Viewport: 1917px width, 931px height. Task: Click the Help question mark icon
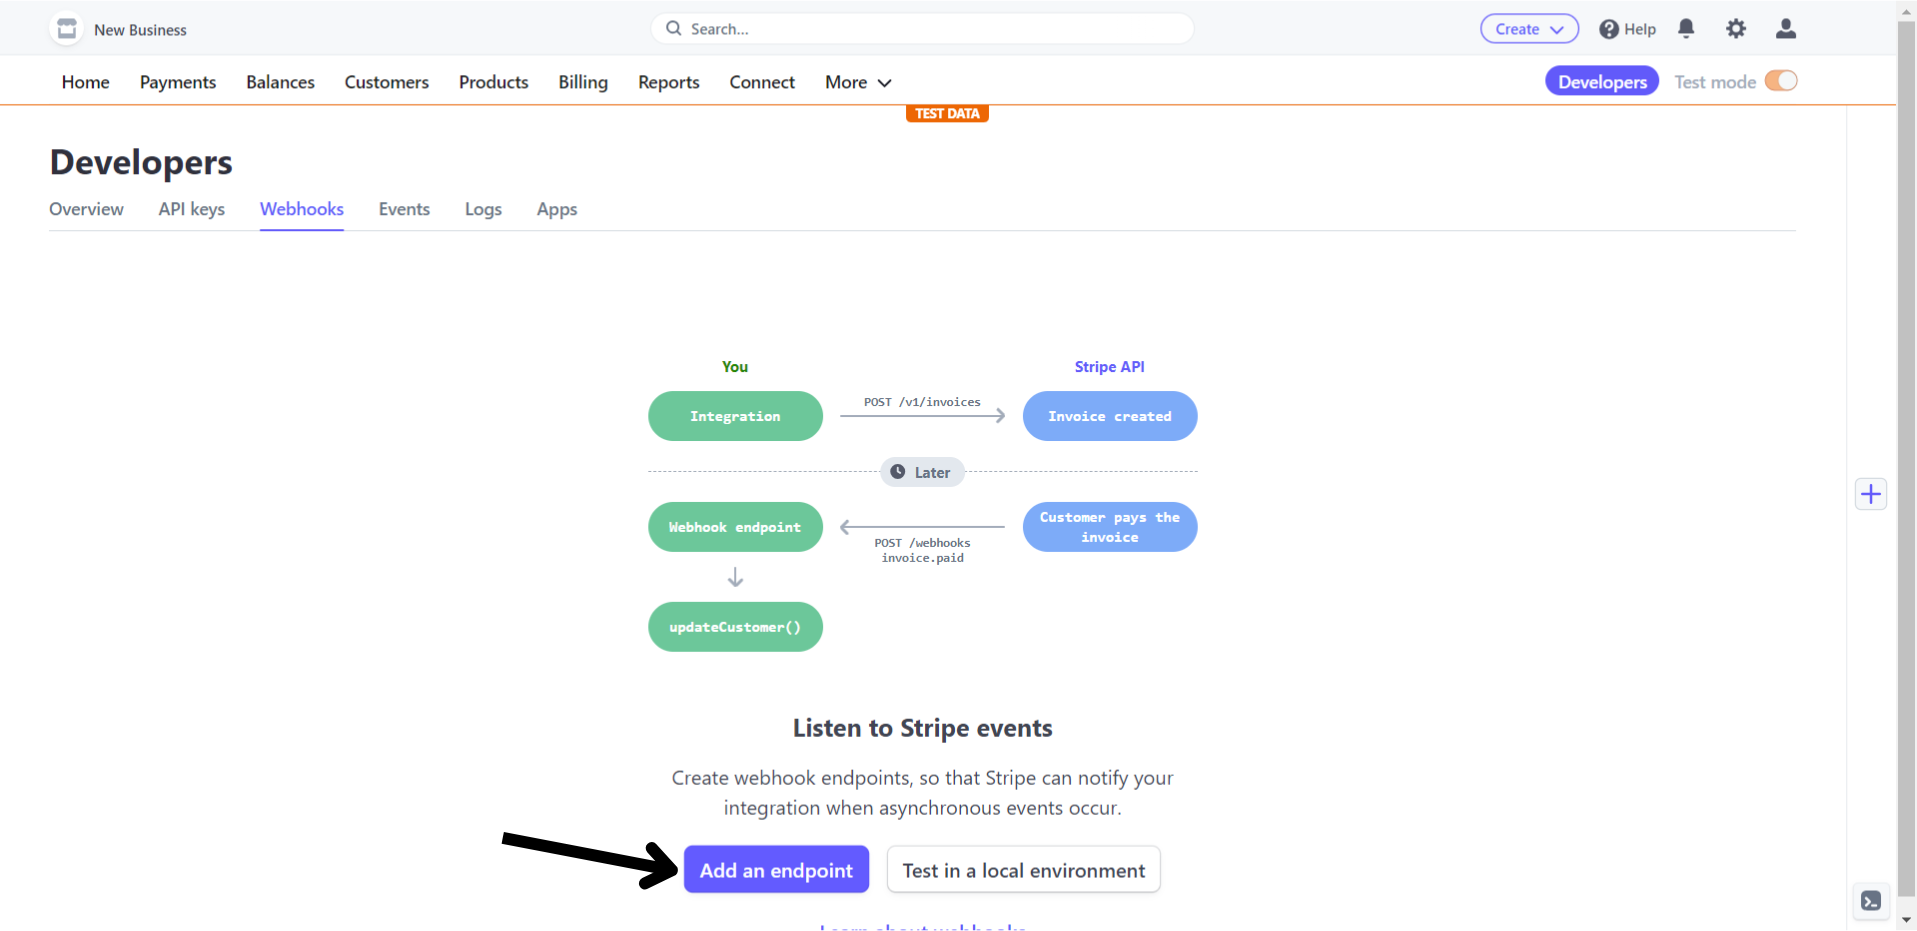click(1609, 29)
